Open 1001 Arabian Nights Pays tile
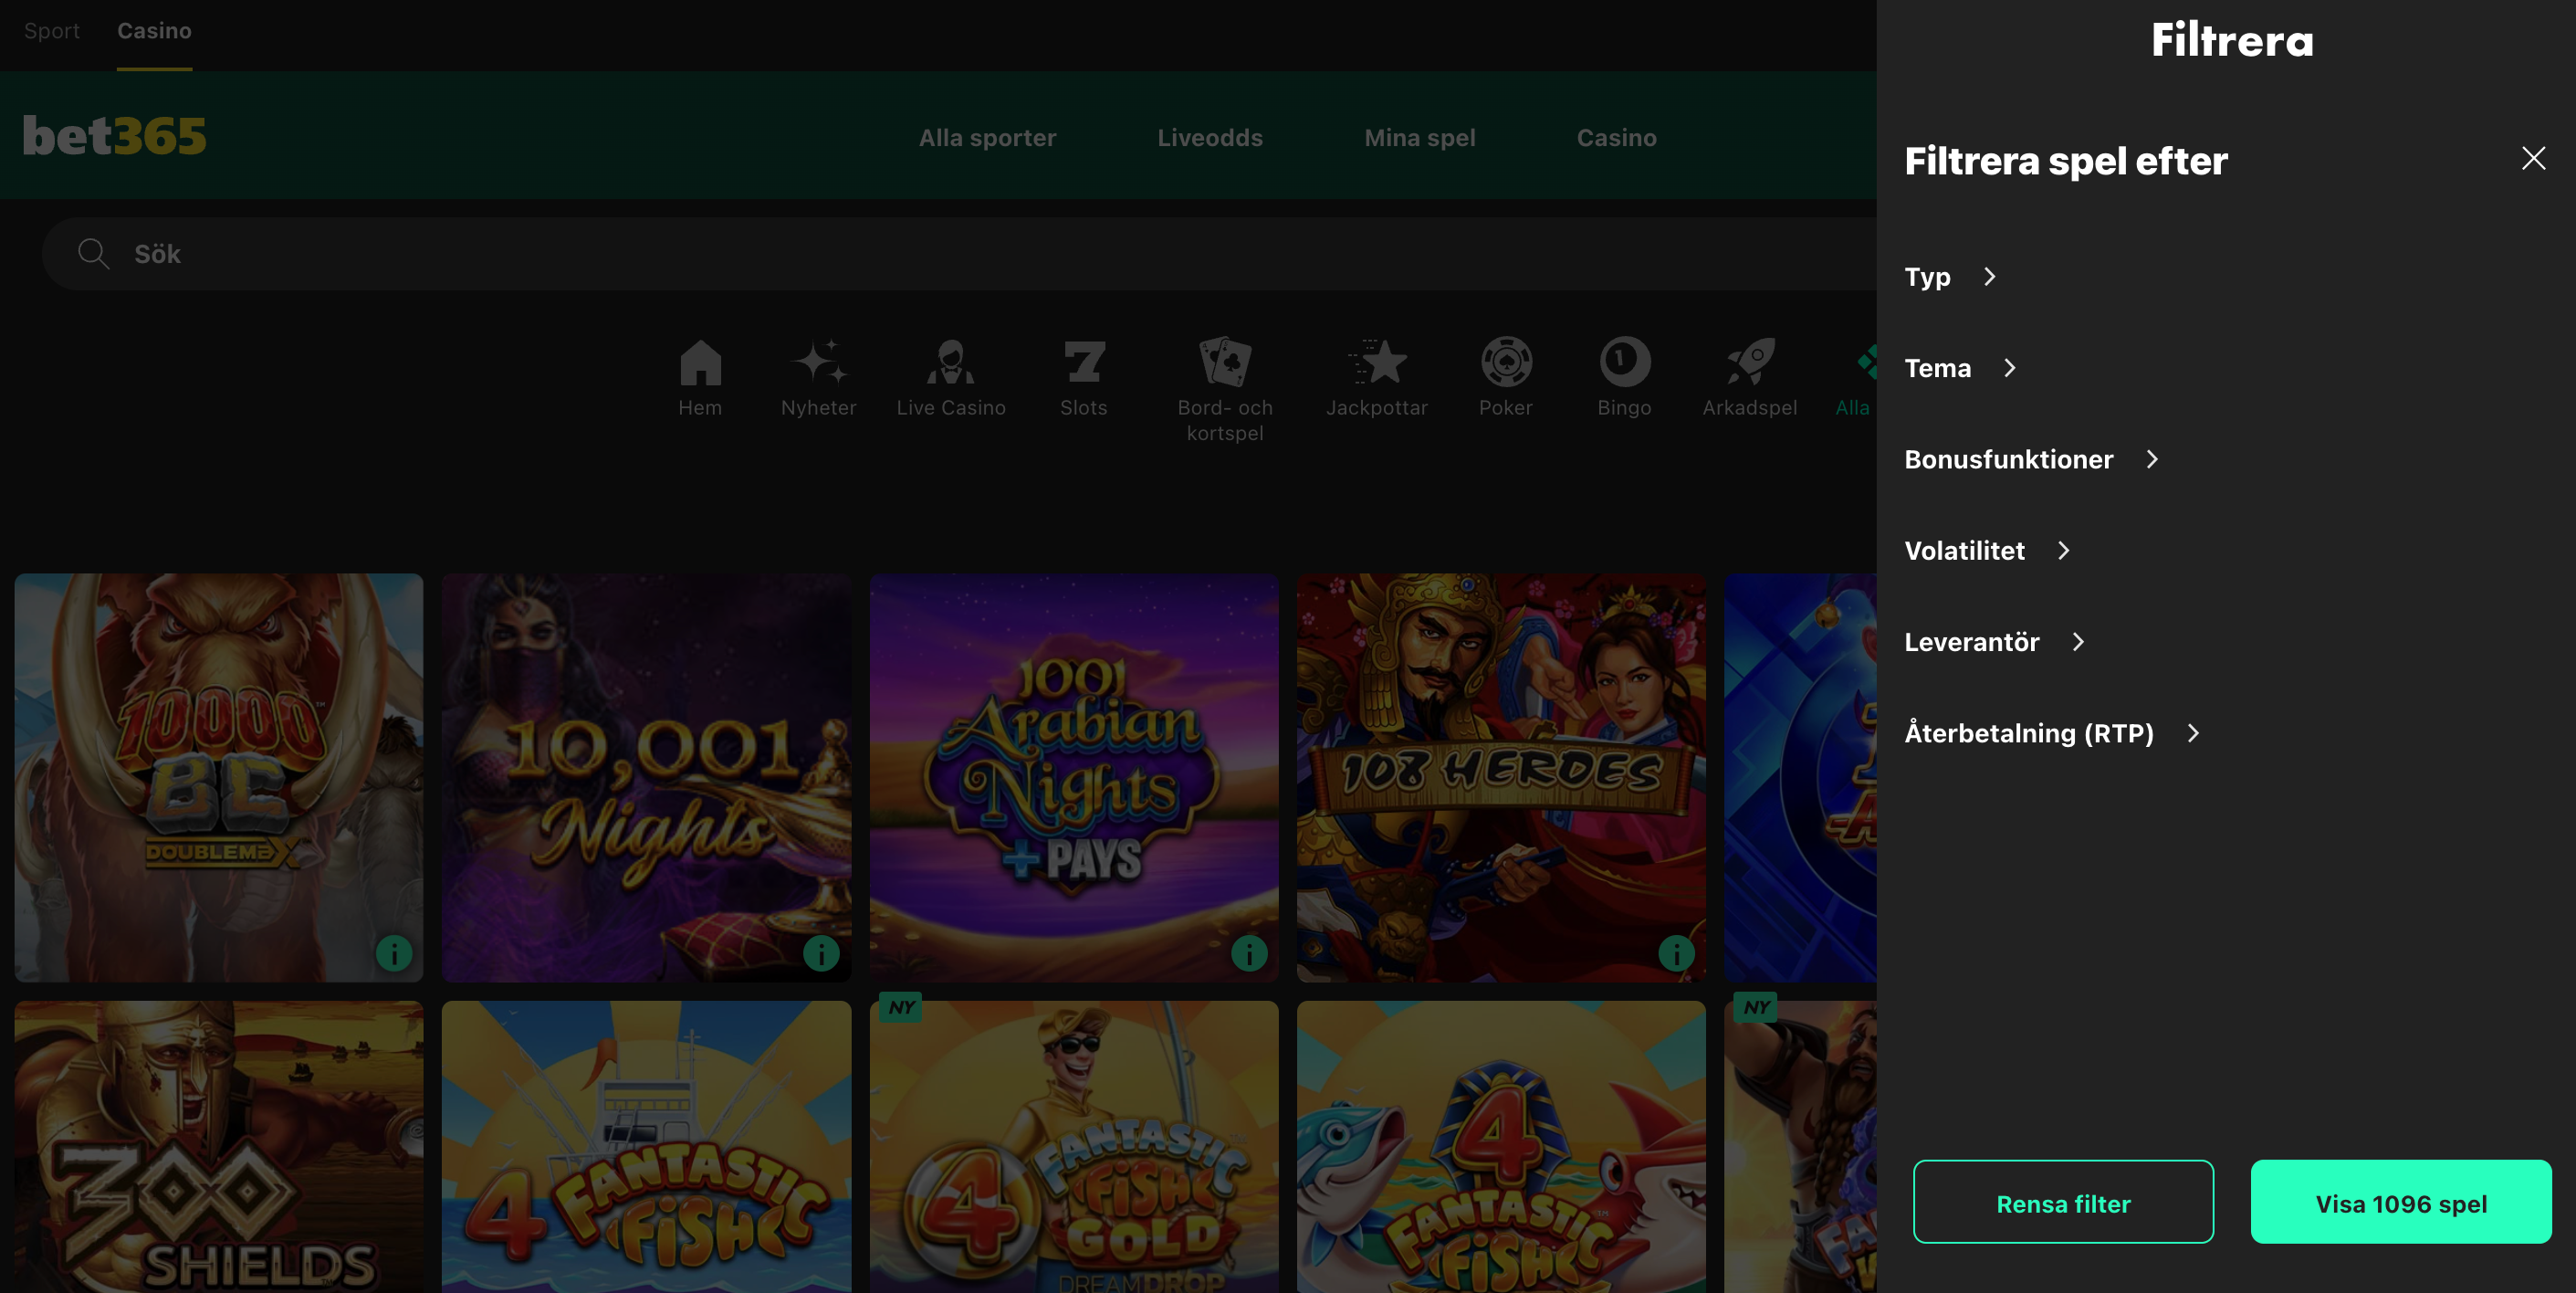2576x1293 pixels. (x=1074, y=777)
